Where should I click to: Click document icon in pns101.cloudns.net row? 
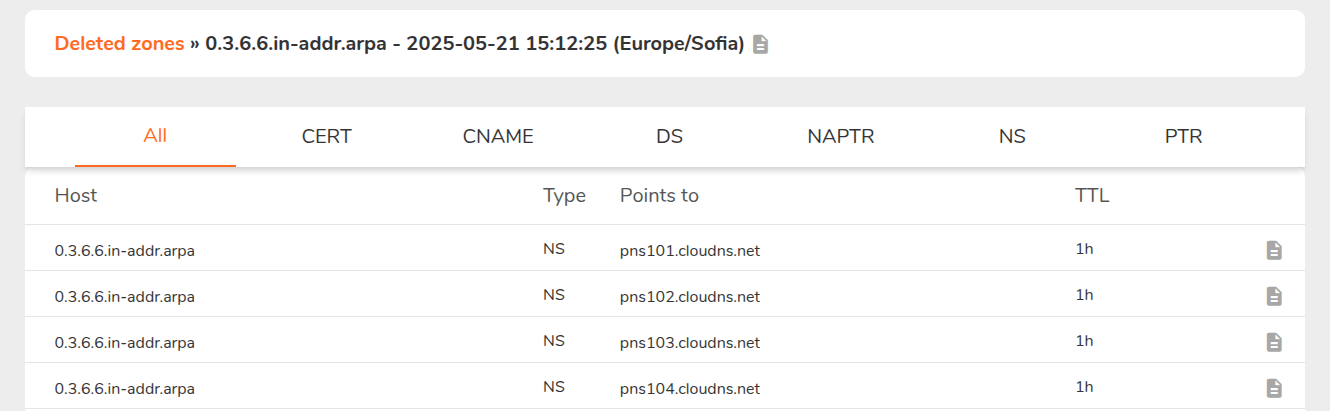[x=1273, y=250]
